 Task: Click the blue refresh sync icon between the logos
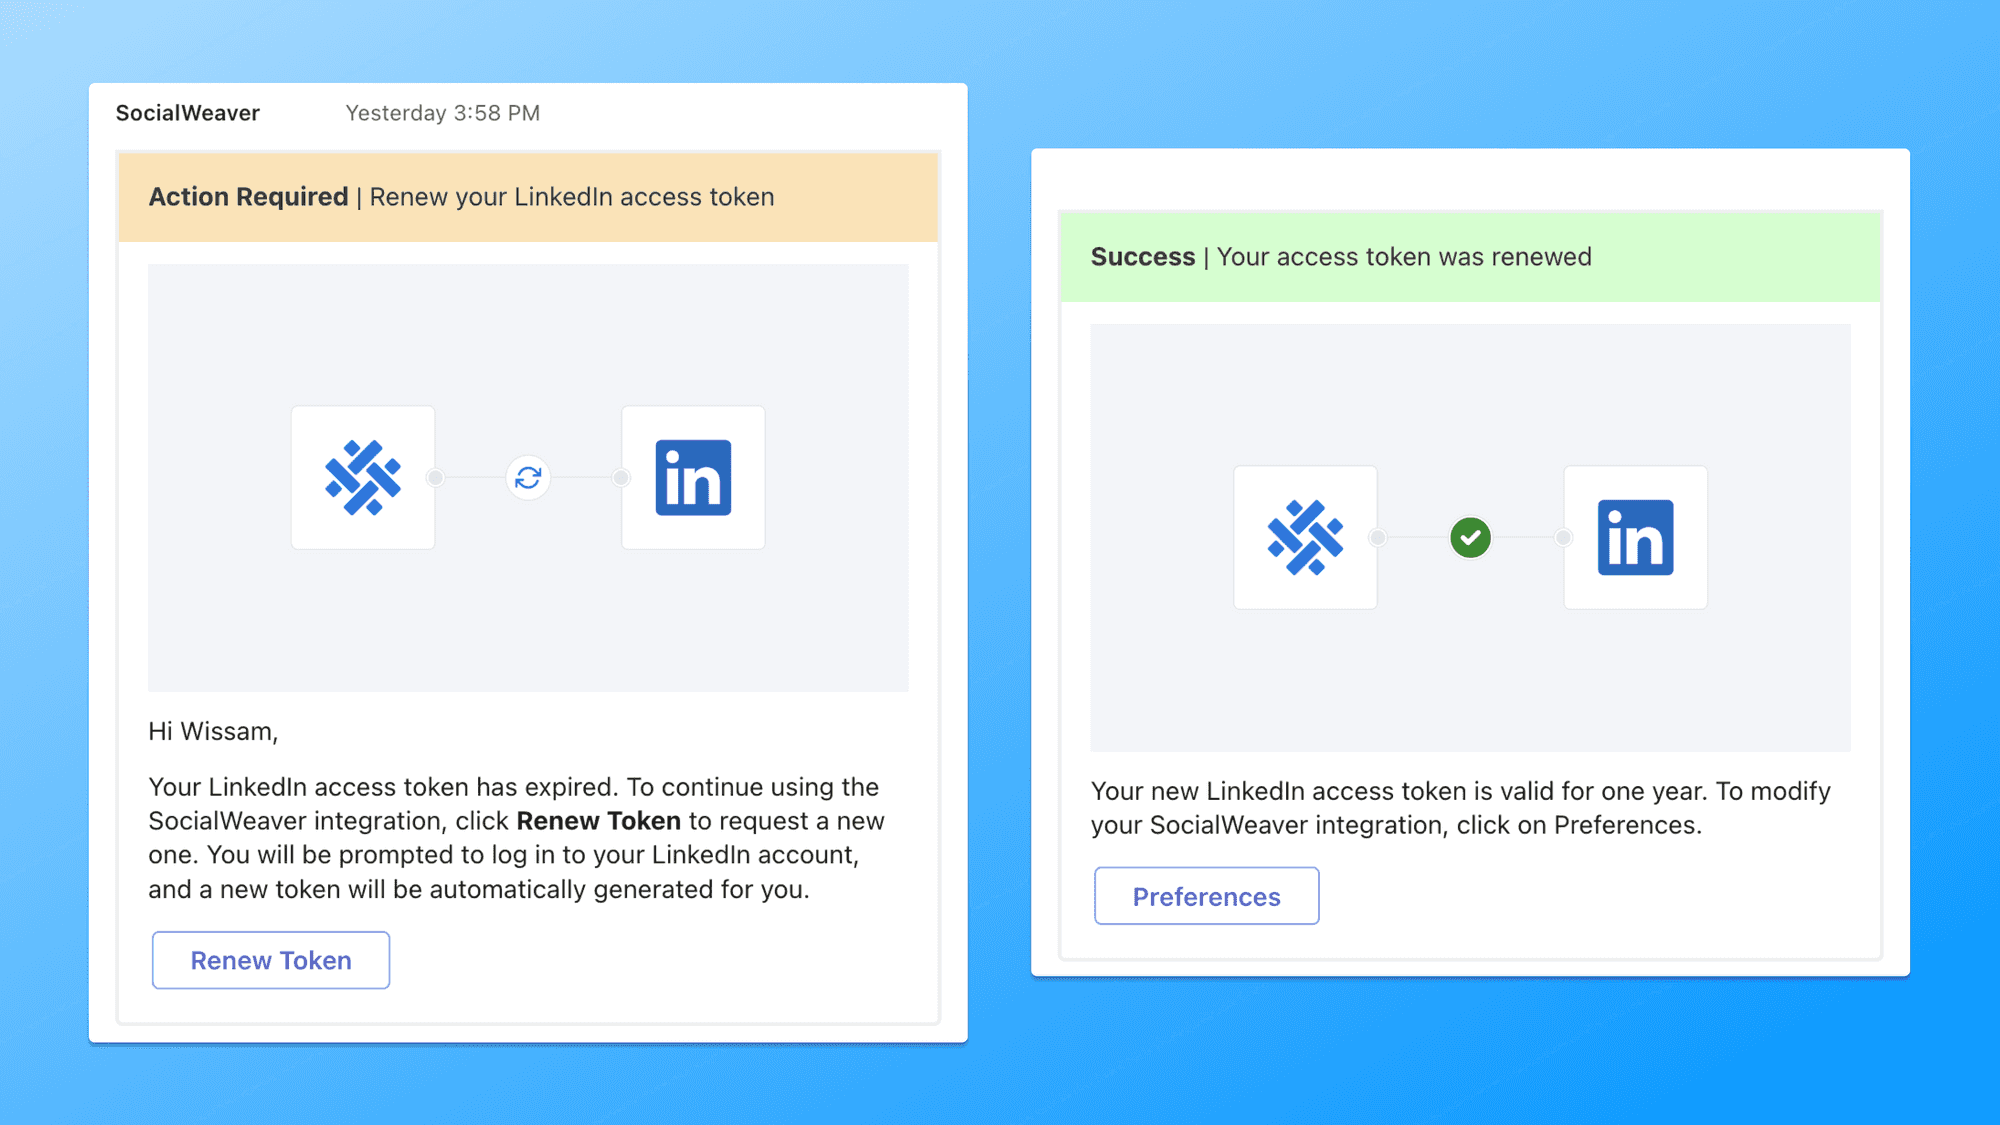tap(528, 478)
